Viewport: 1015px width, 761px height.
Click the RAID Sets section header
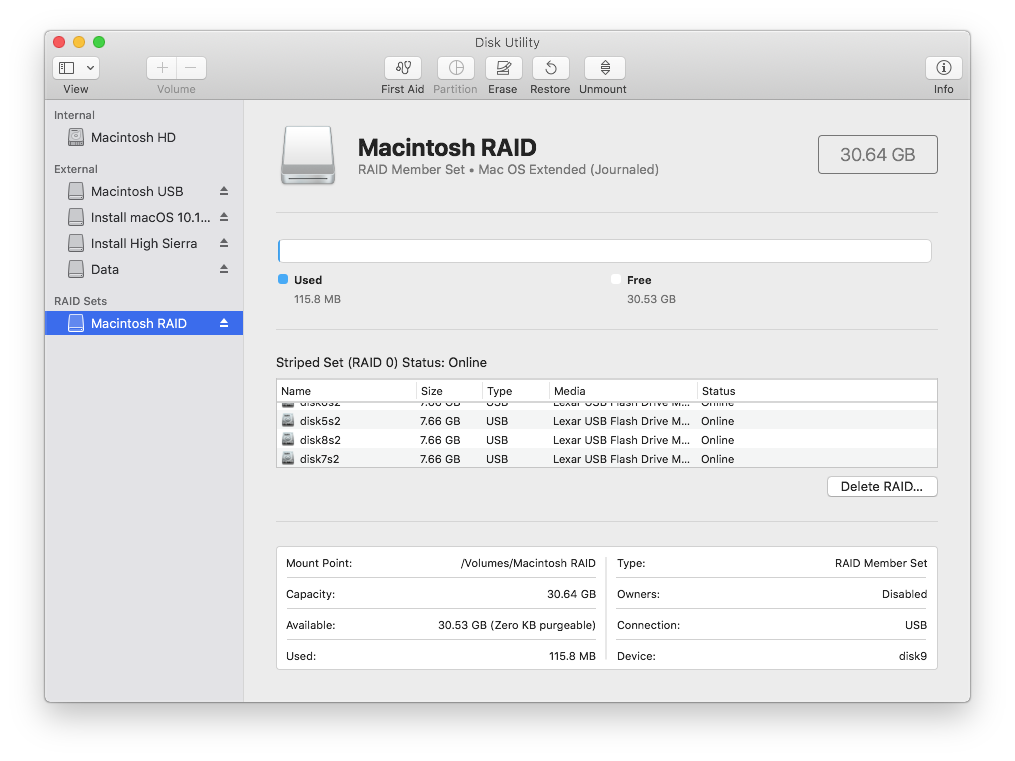(x=80, y=301)
